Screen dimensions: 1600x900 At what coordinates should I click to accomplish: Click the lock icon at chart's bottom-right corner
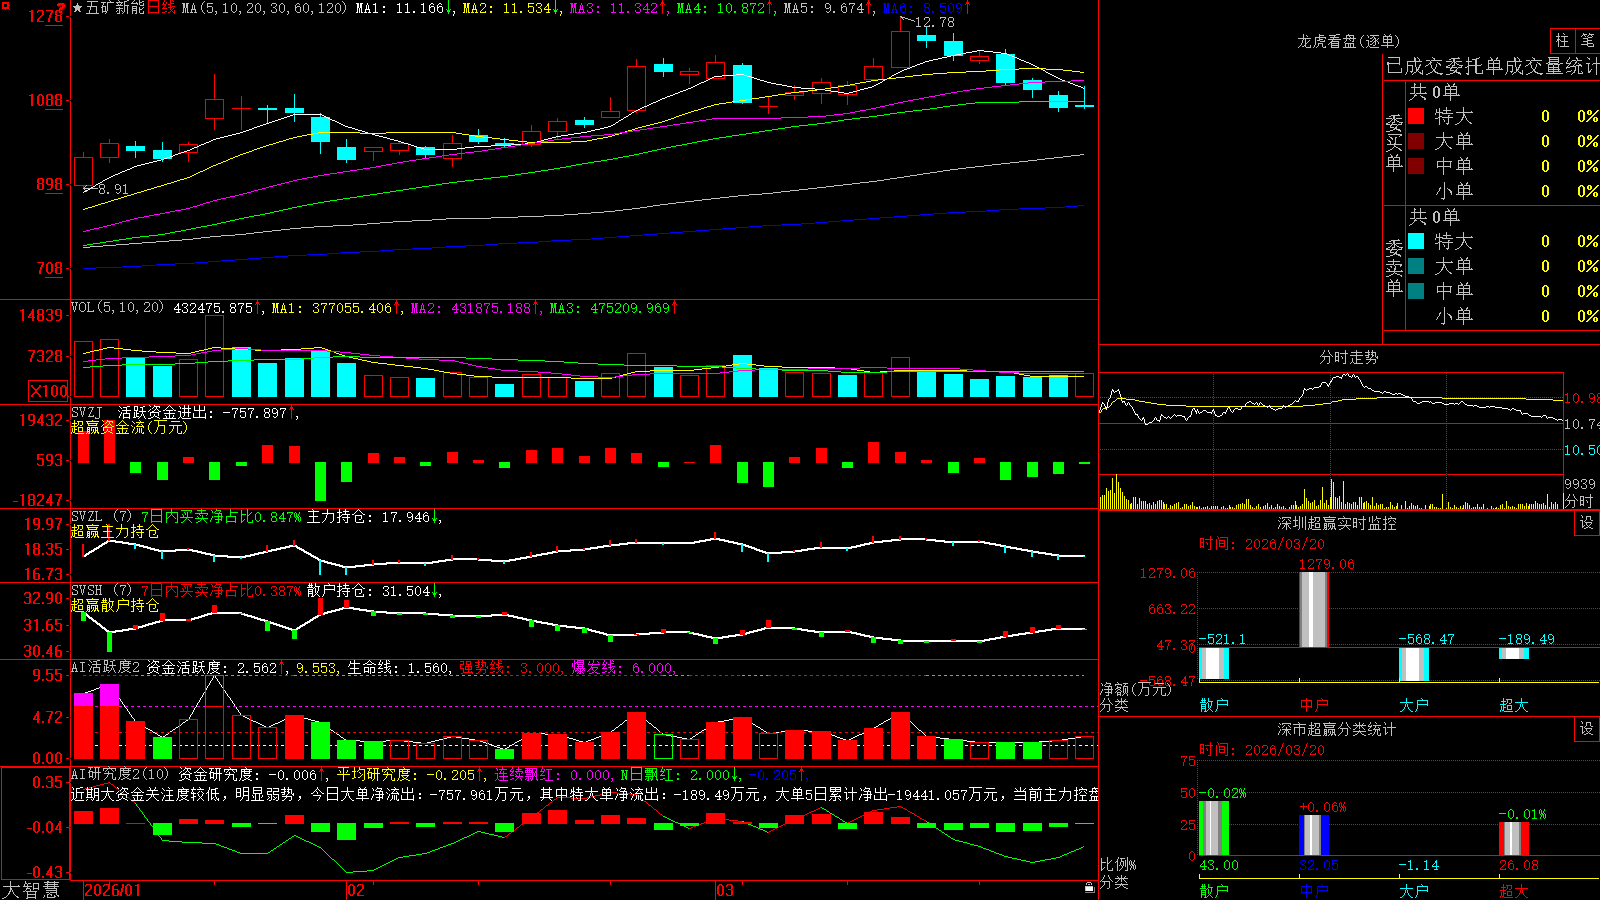coord(1090,887)
